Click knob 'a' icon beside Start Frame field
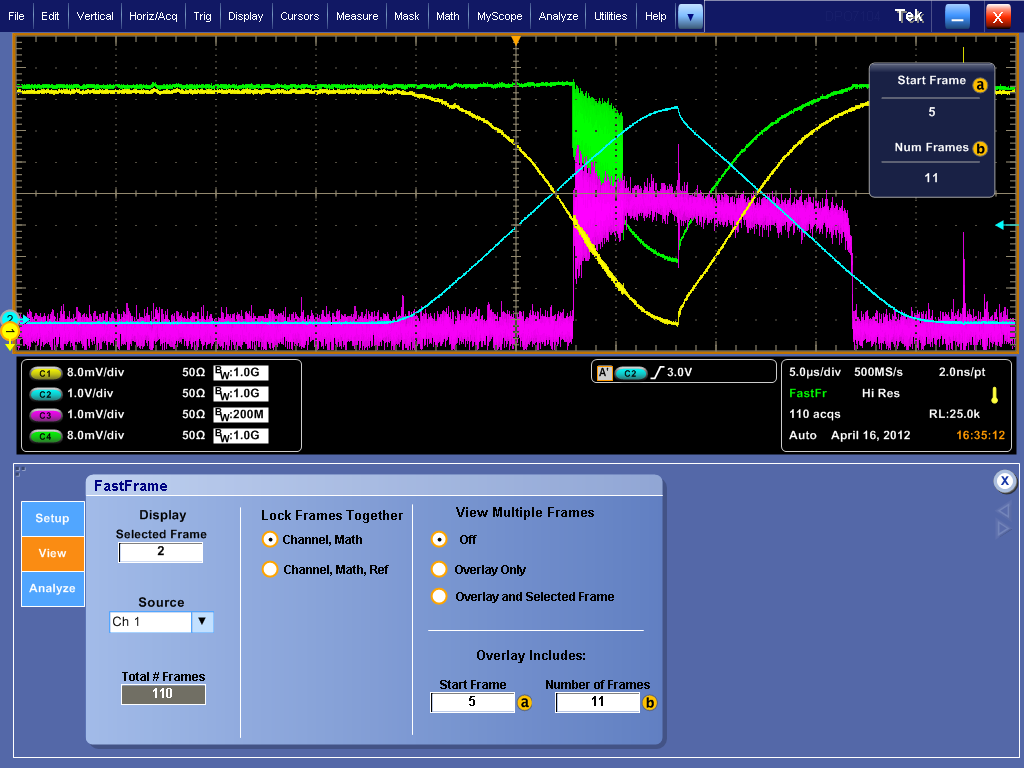Viewport: 1024px width, 768px height. pyautogui.click(x=525, y=703)
